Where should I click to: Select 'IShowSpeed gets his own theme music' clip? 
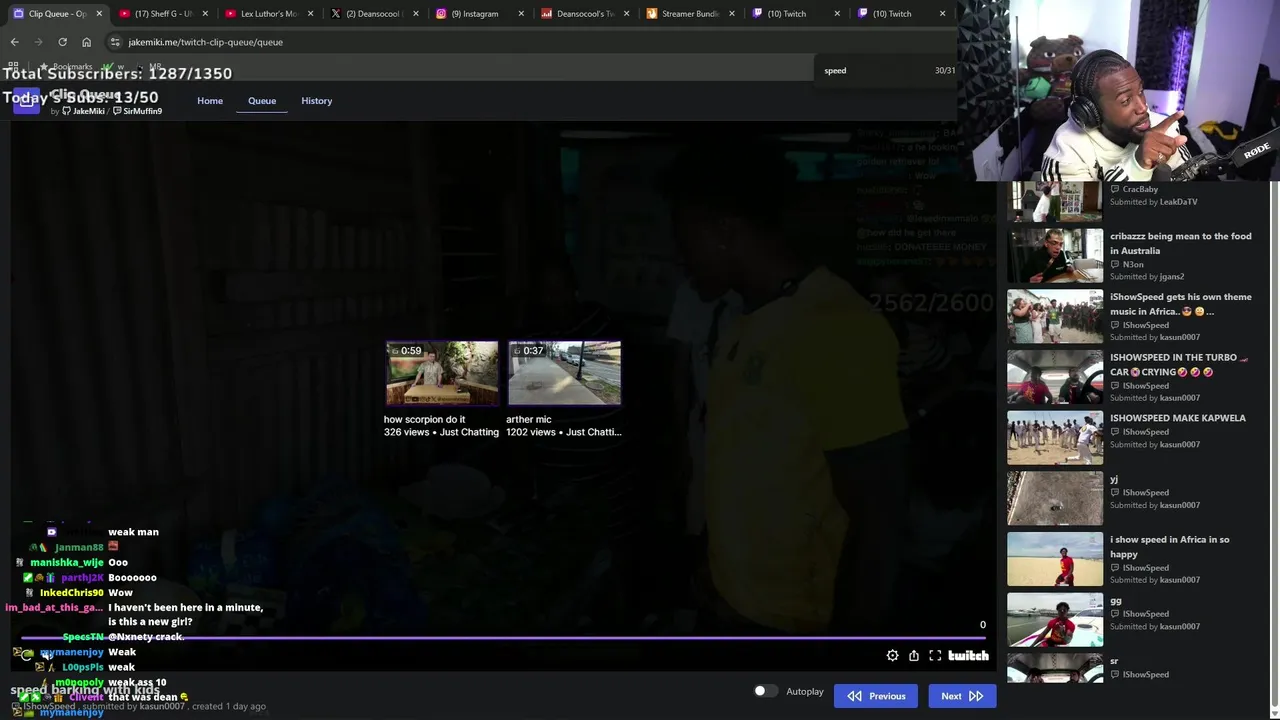(x=1130, y=316)
